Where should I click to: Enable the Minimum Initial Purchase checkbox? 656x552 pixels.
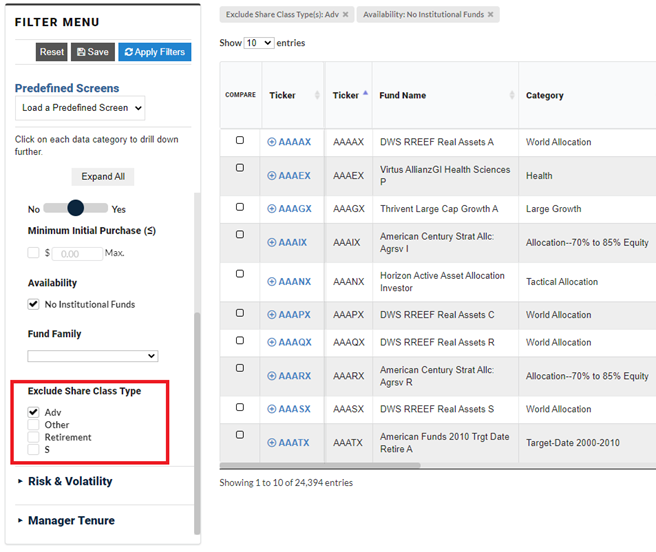[33, 253]
